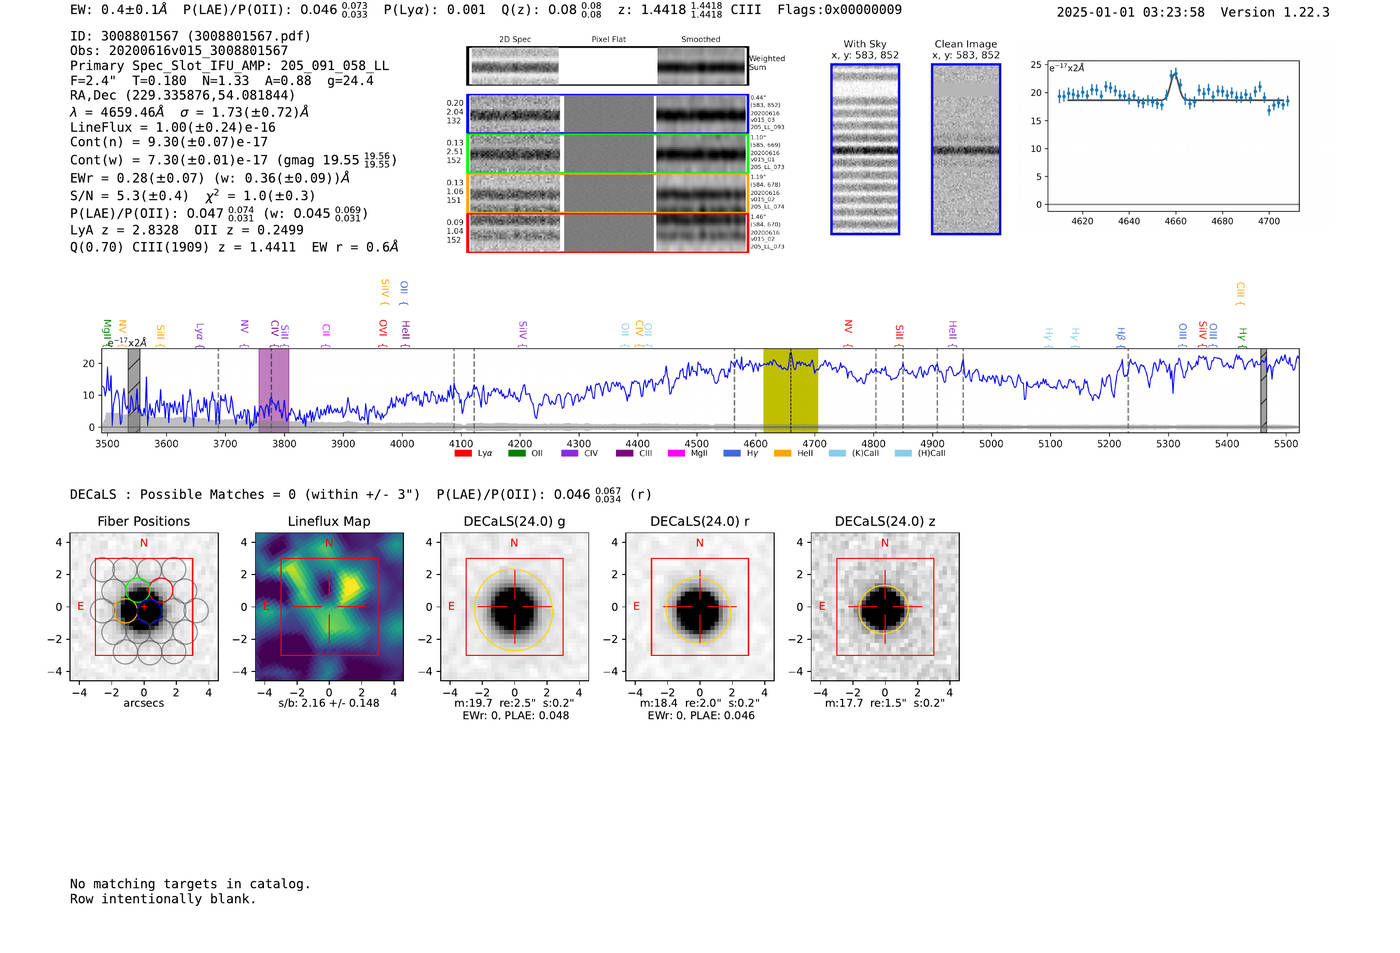Viewport: 1400px width, 953px height.
Task: Open the Lineflux Map image
Action: click(329, 606)
